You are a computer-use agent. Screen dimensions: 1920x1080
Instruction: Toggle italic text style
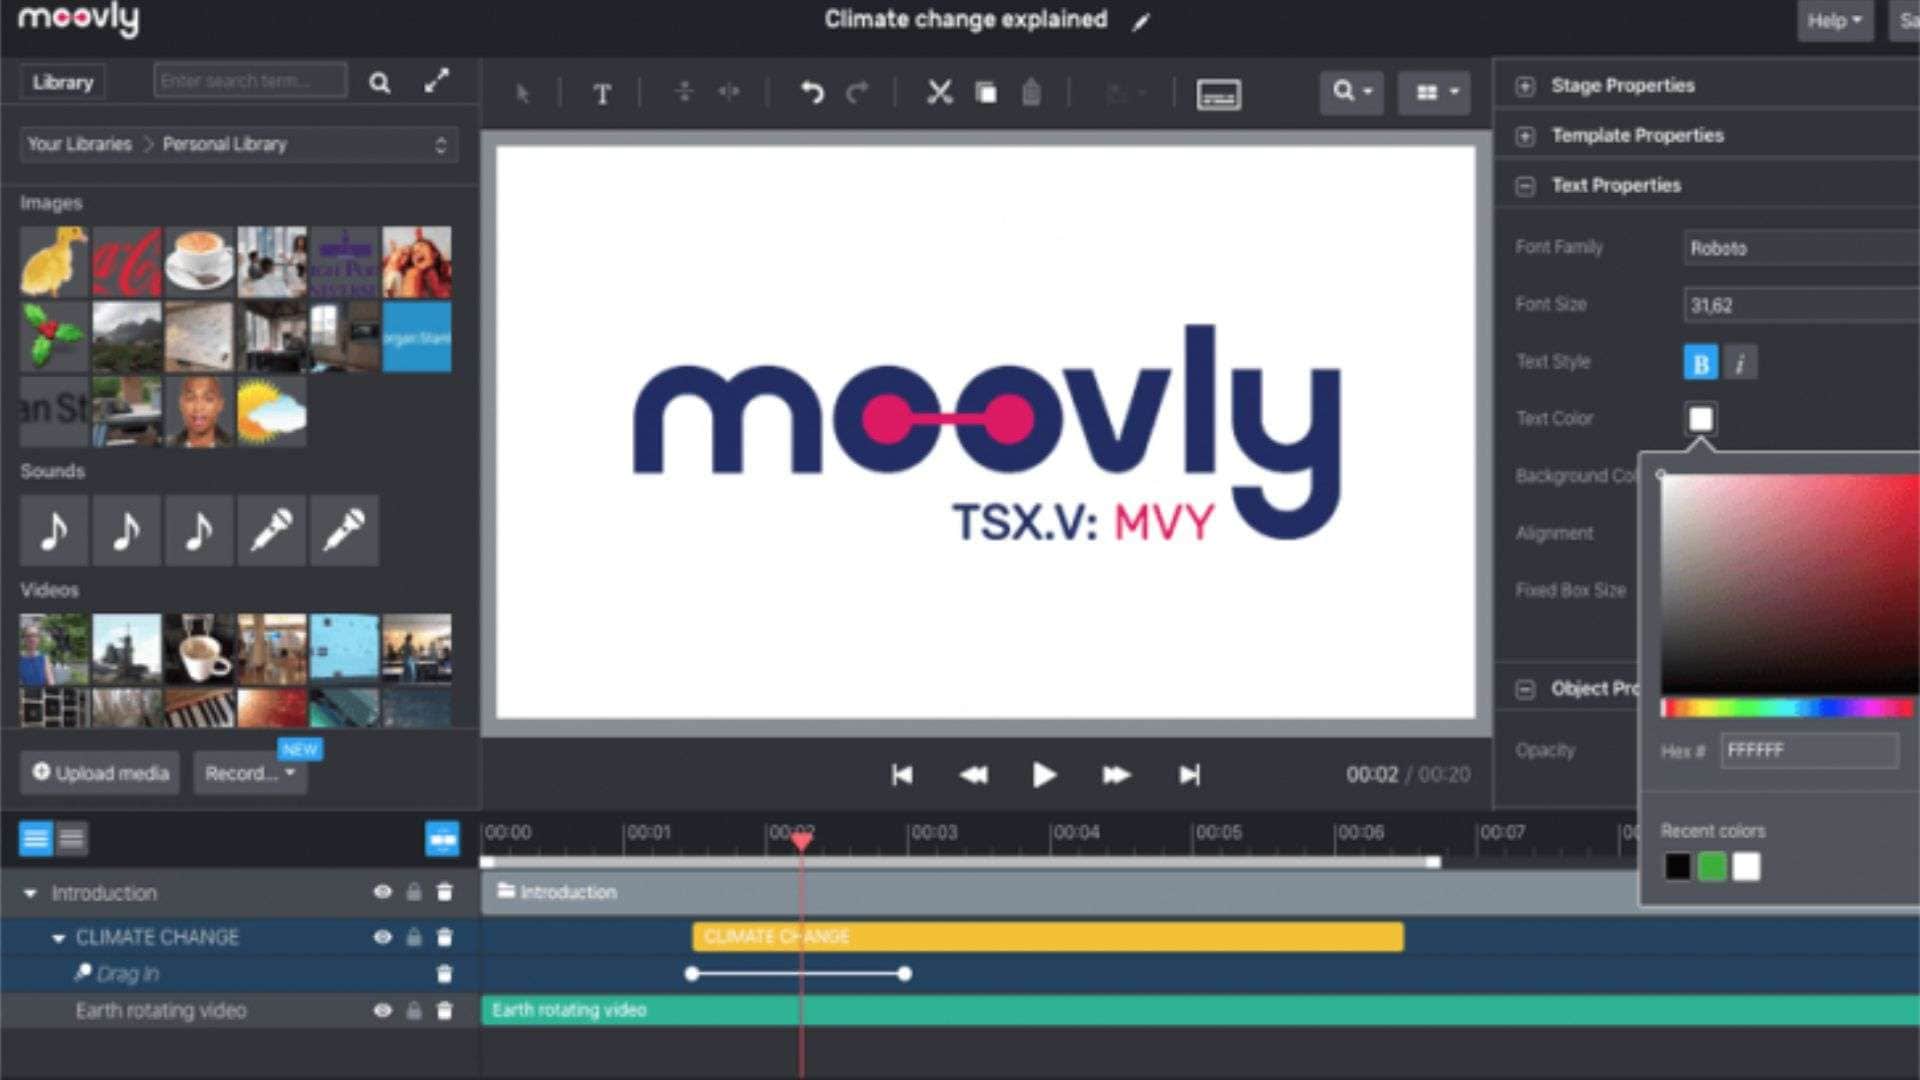[x=1740, y=362]
